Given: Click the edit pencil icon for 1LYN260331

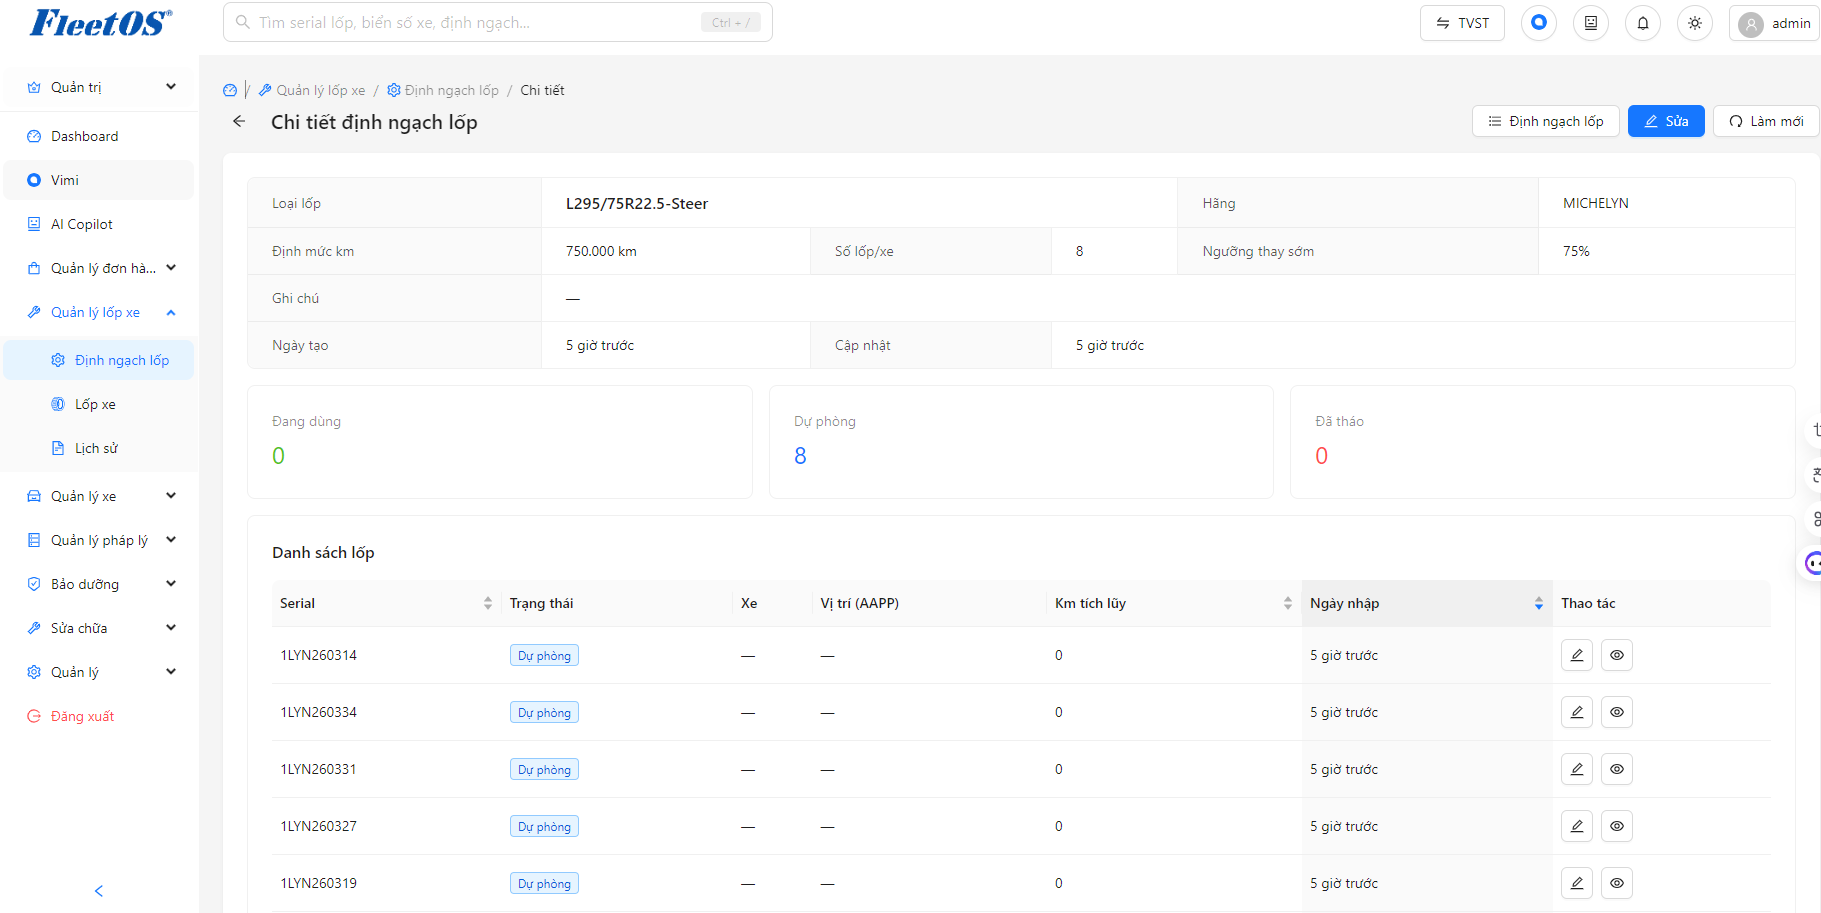Looking at the screenshot, I should (1577, 769).
